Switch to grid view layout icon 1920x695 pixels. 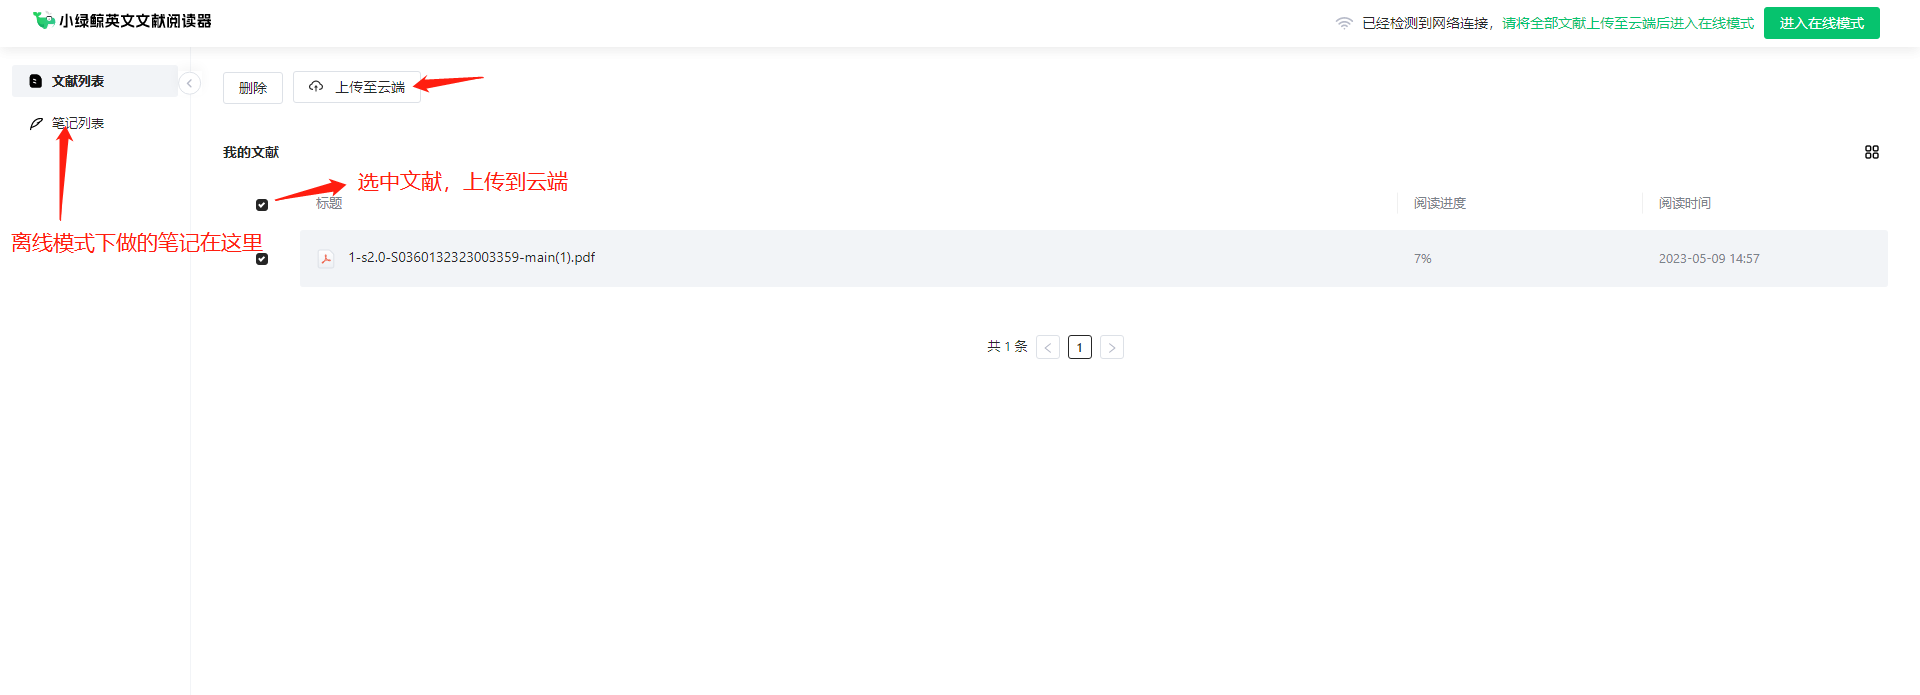(1872, 152)
